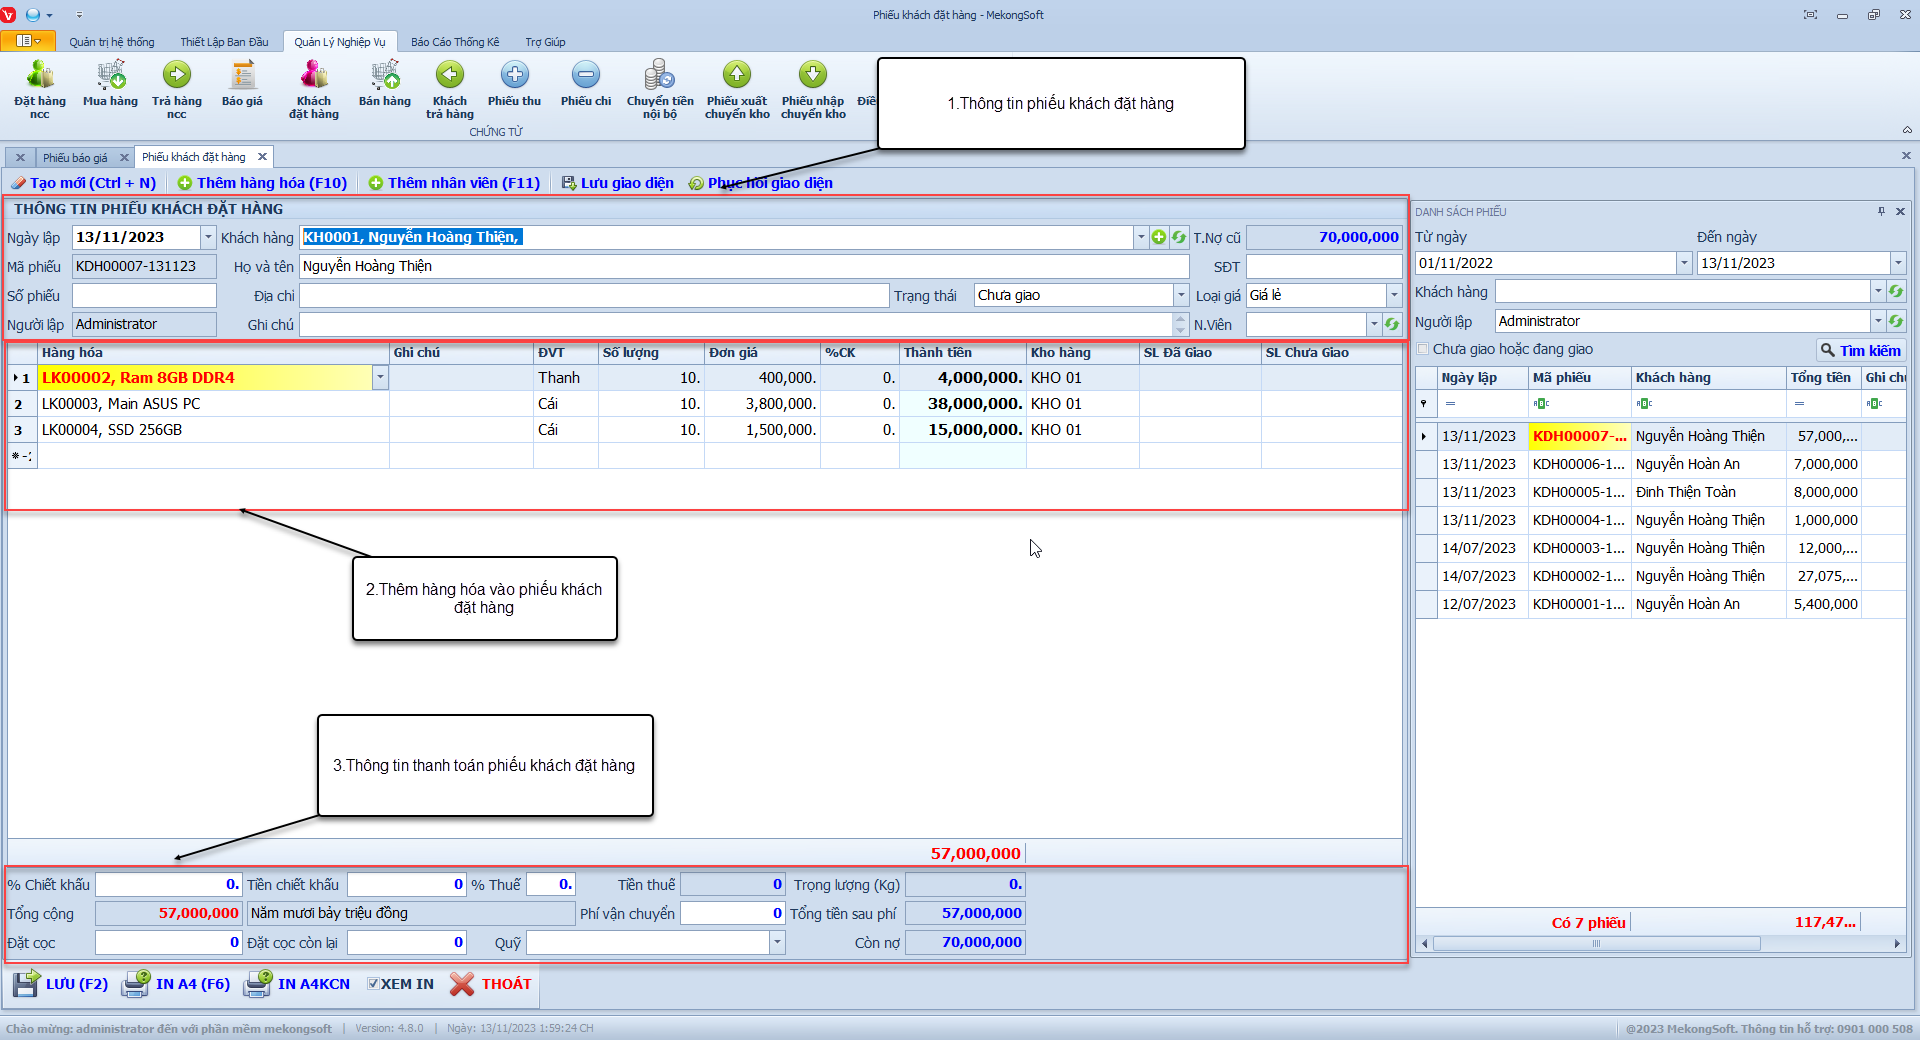Click the LƯU (F2) save button
1920x1040 pixels.
click(61, 984)
